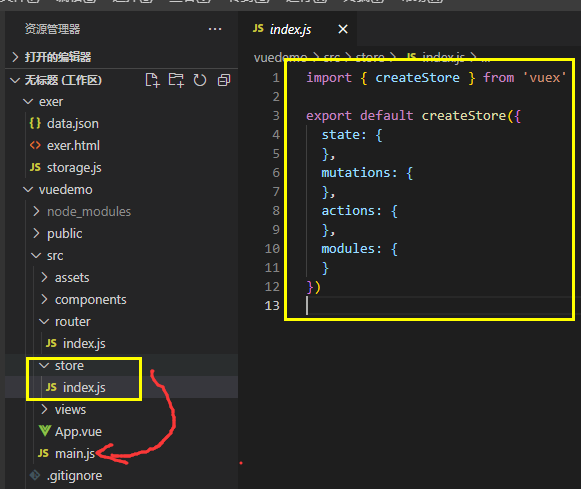This screenshot has height=489, width=581.
Task: Open App.vue file
Action: 78,432
